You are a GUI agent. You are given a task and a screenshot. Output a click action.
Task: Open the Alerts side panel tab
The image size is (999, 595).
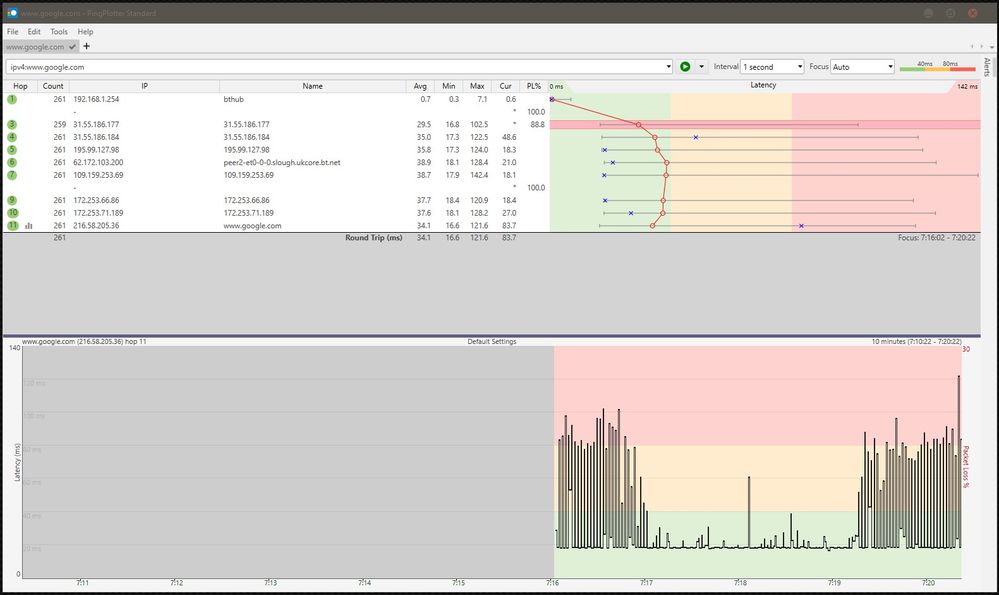tap(987, 68)
